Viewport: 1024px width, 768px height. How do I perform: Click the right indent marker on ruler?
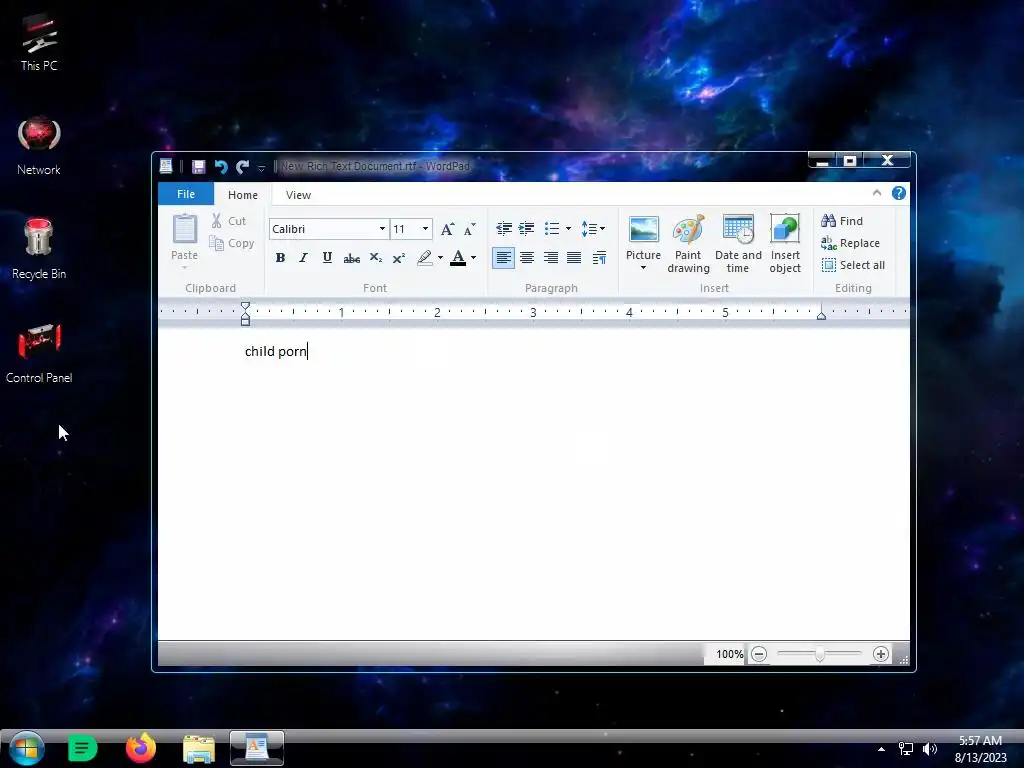[x=822, y=315]
